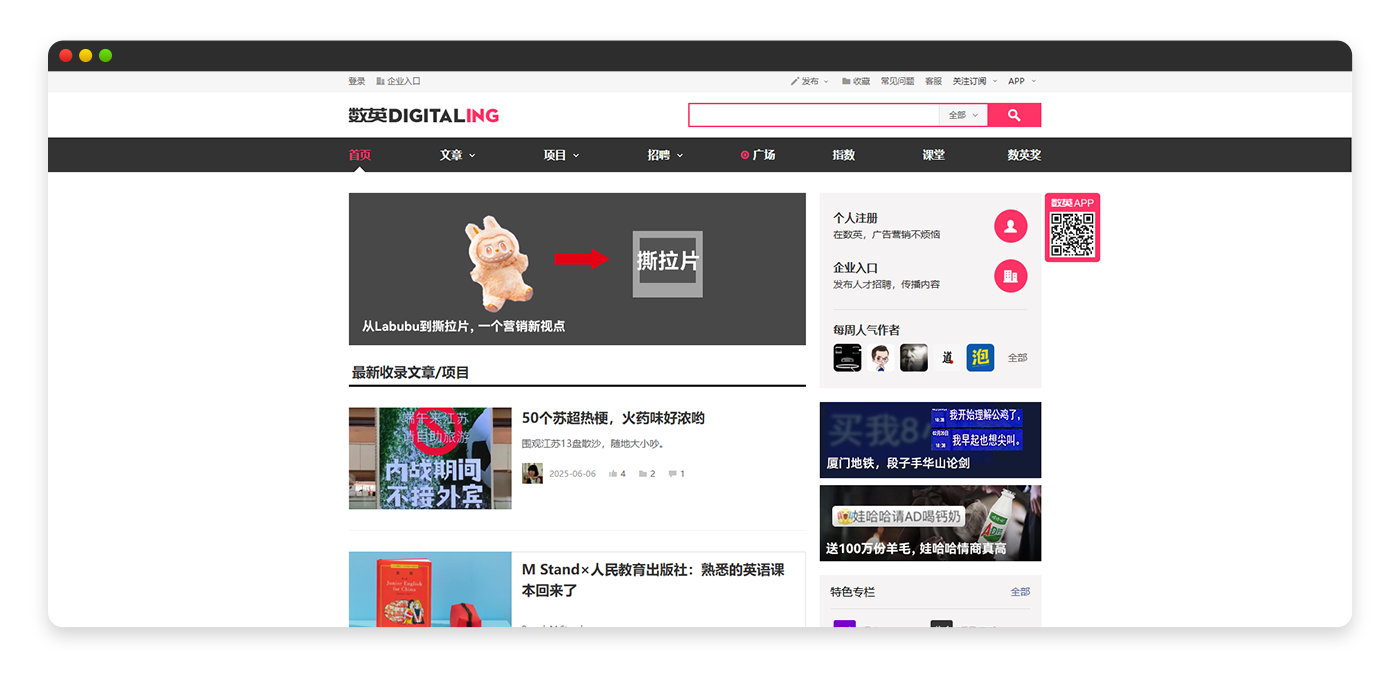Click the text 在数英，广告营销不烦恼
This screenshot has height=700, width=1400.
[886, 235]
